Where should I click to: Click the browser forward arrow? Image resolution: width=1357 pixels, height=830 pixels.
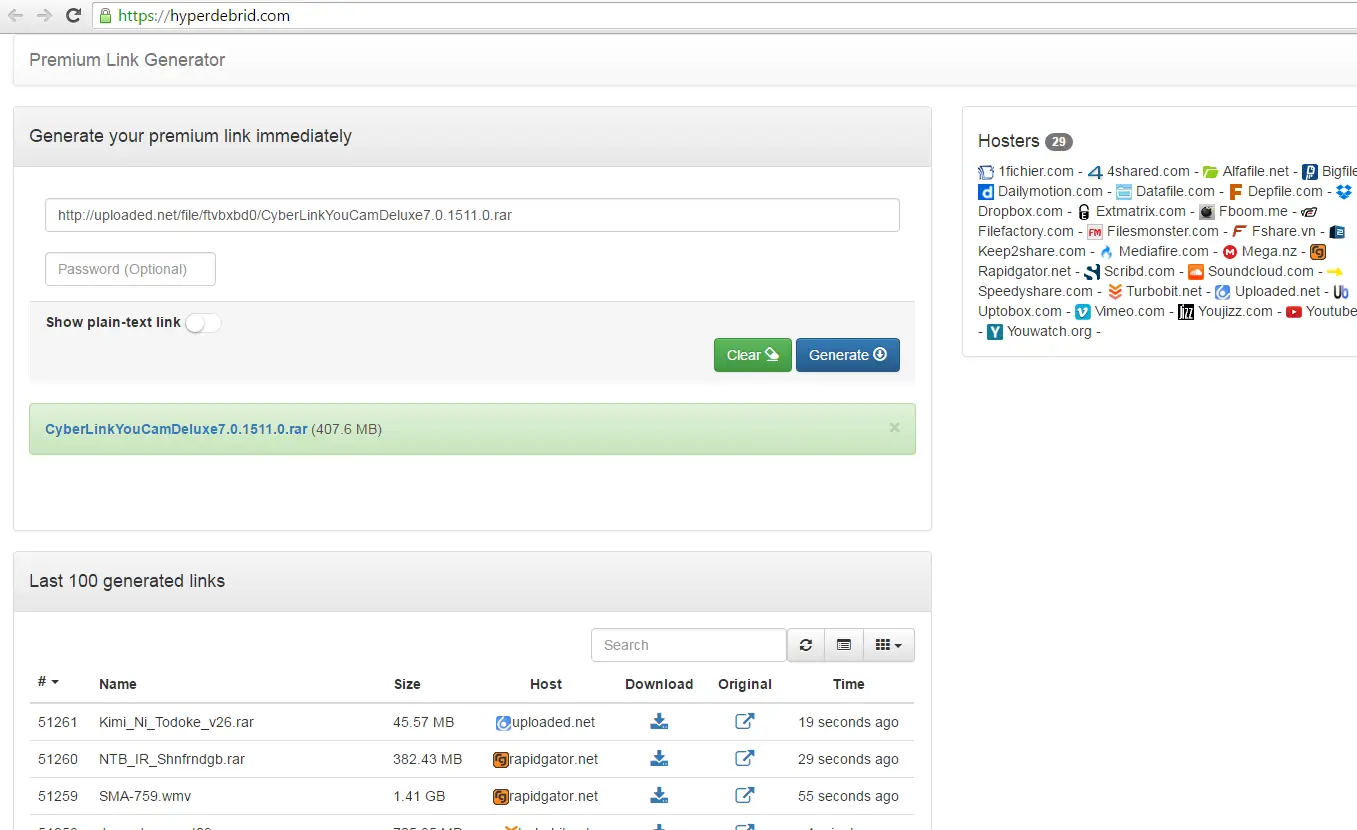tap(44, 15)
